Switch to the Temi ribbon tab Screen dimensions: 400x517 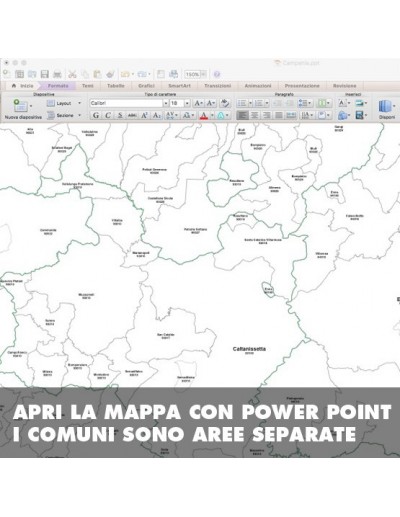(x=88, y=86)
